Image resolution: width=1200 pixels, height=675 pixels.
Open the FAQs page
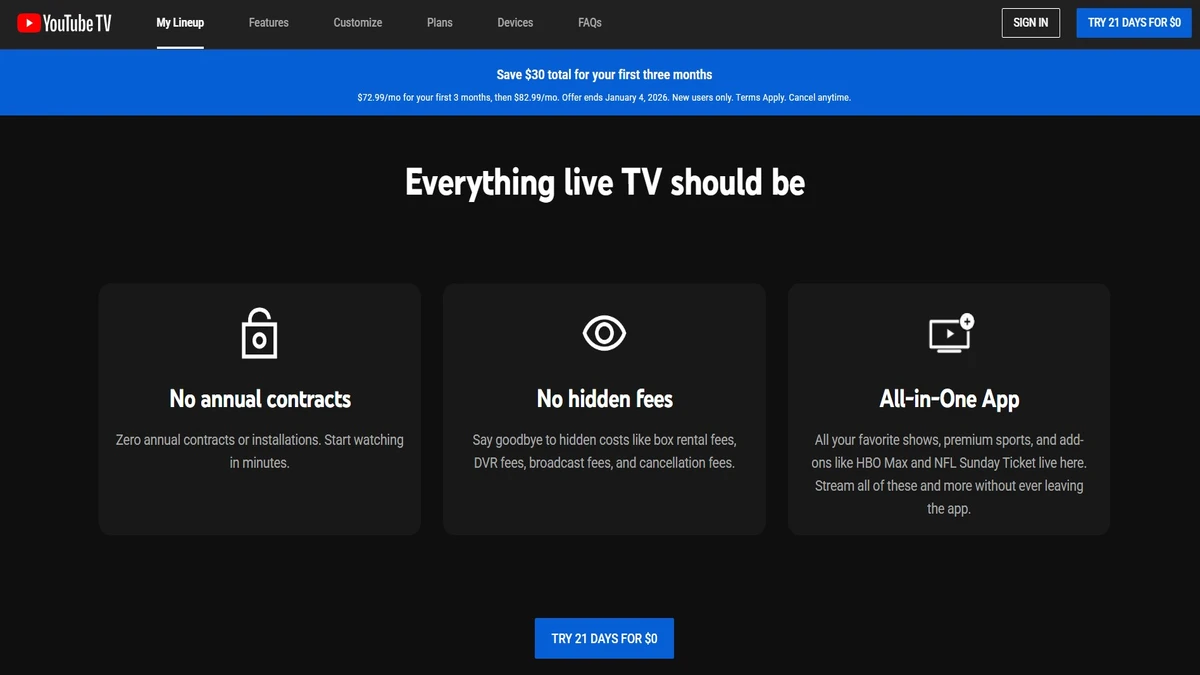590,22
